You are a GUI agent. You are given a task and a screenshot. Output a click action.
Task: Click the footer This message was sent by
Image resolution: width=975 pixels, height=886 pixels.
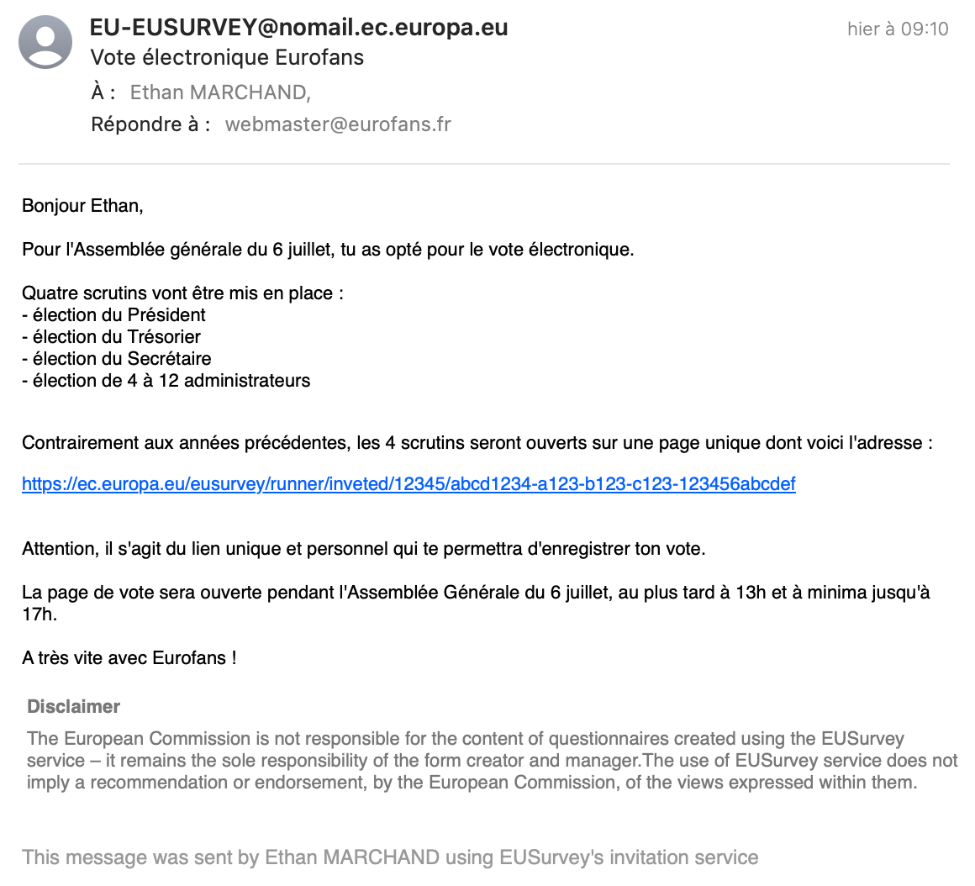(390, 857)
